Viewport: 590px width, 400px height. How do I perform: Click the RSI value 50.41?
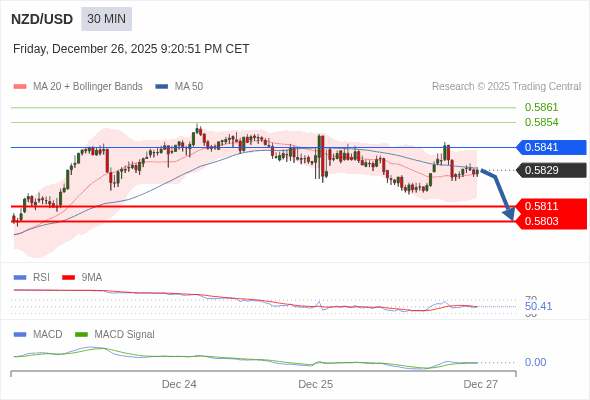(x=538, y=306)
